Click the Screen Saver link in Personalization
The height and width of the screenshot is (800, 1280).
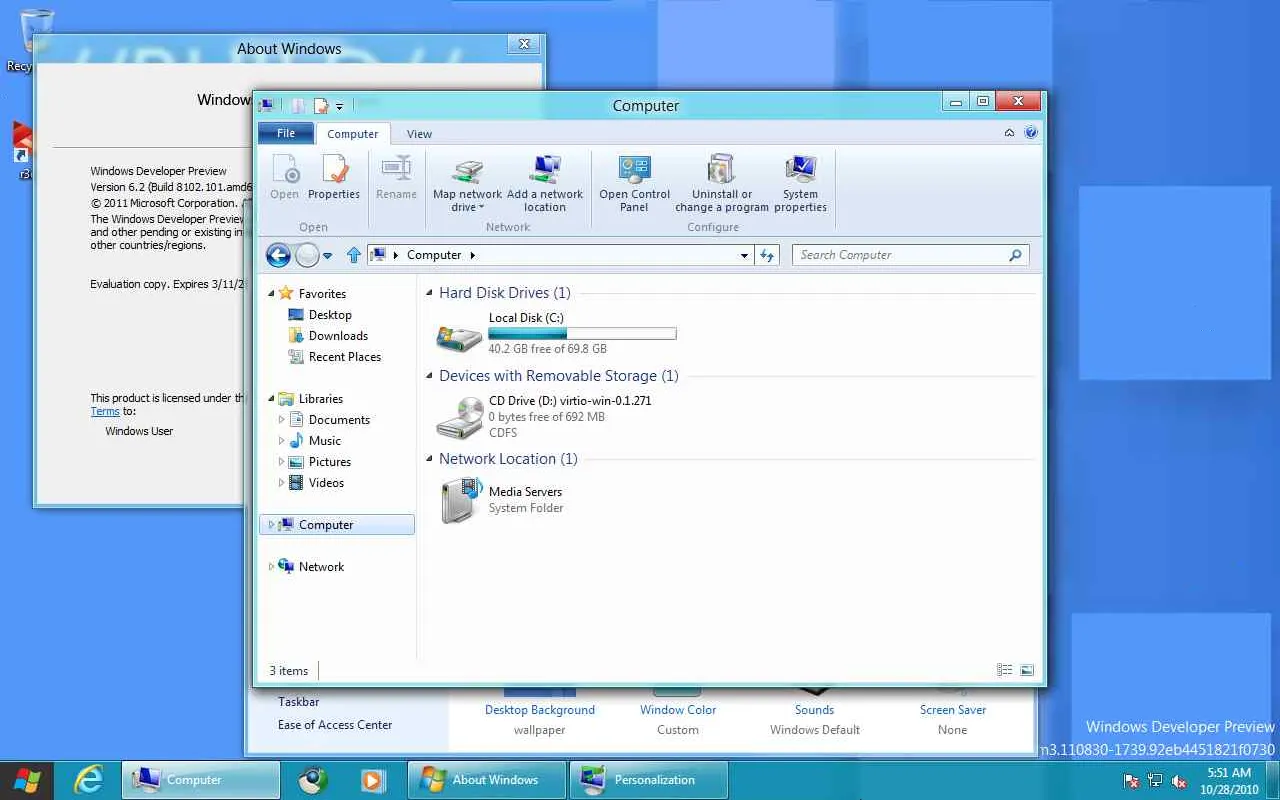[953, 710]
